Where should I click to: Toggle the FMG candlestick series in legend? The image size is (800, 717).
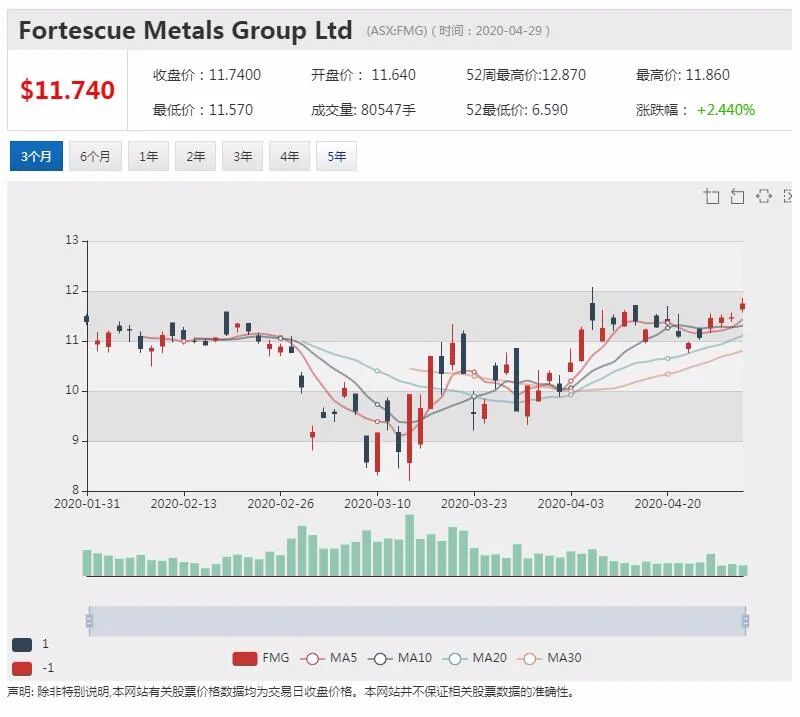(x=261, y=658)
